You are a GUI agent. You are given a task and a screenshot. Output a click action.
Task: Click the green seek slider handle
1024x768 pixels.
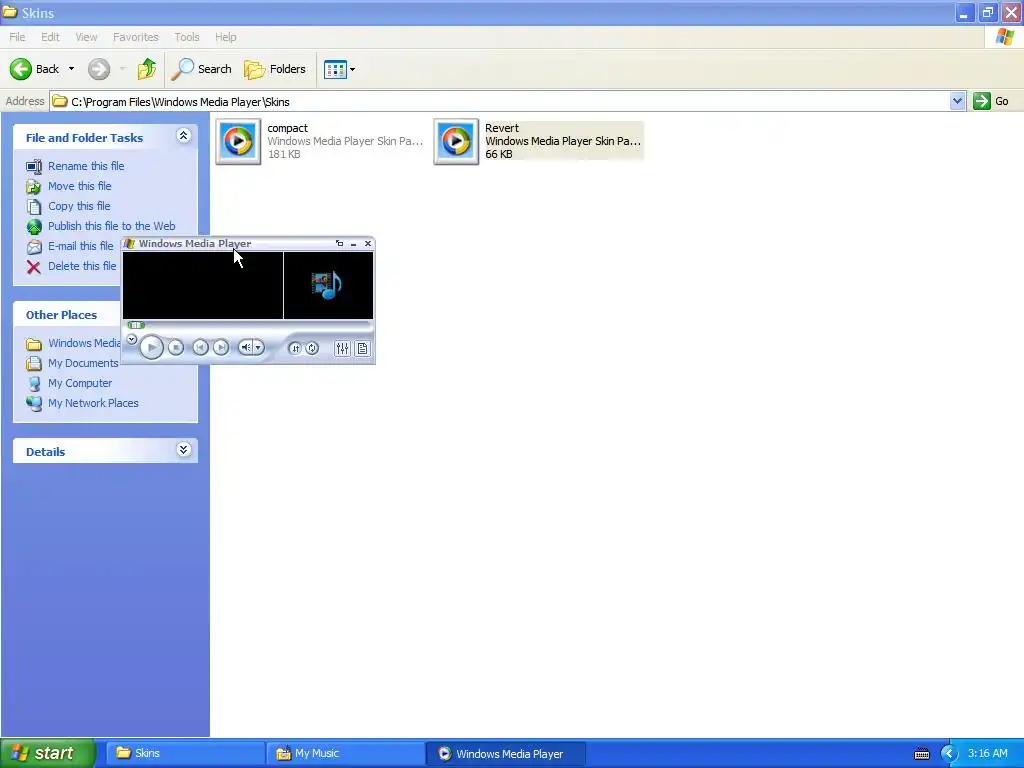point(136,325)
